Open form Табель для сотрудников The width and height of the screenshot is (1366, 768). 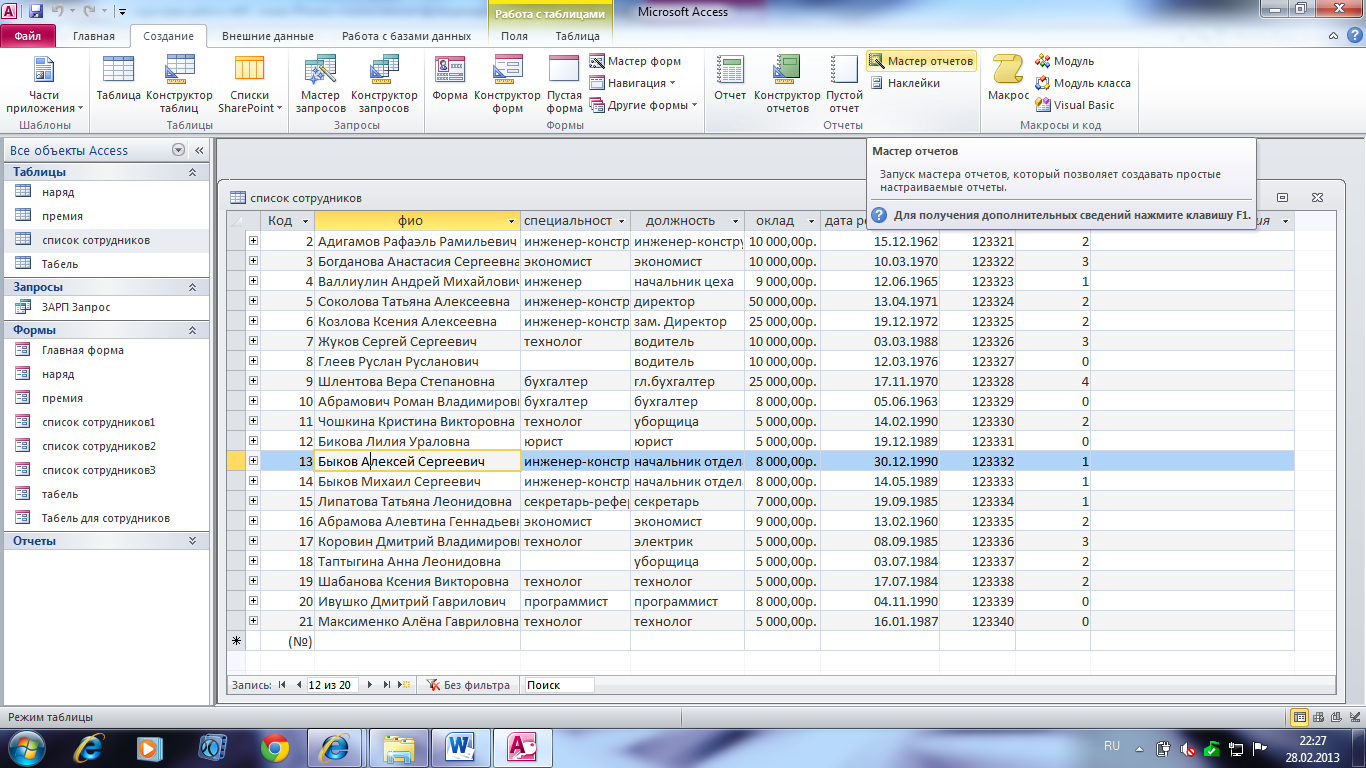click(106, 518)
